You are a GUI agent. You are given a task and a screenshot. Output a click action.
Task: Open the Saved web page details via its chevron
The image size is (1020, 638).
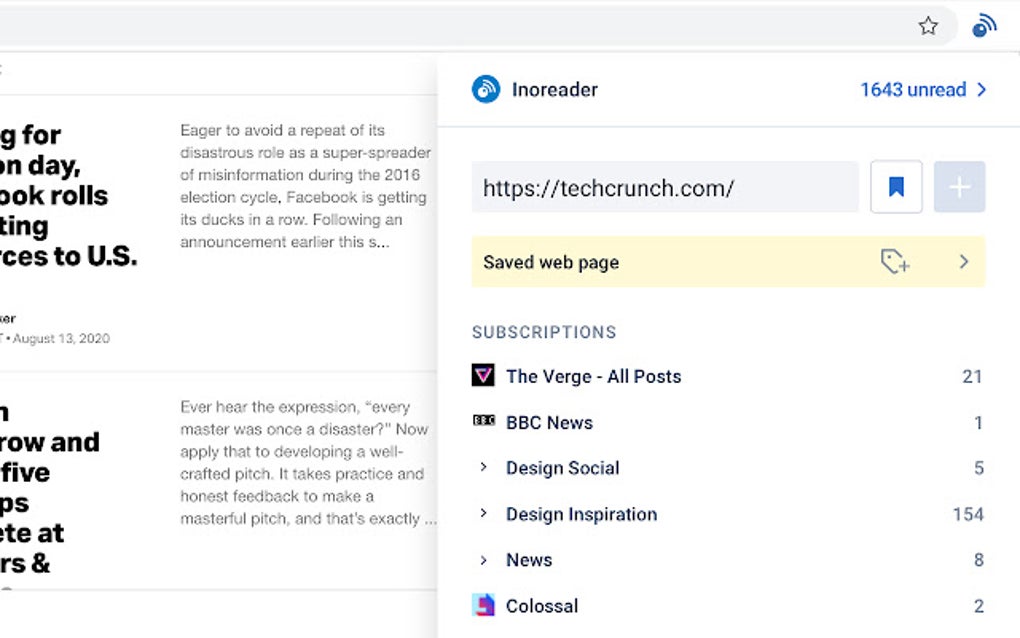[963, 262]
